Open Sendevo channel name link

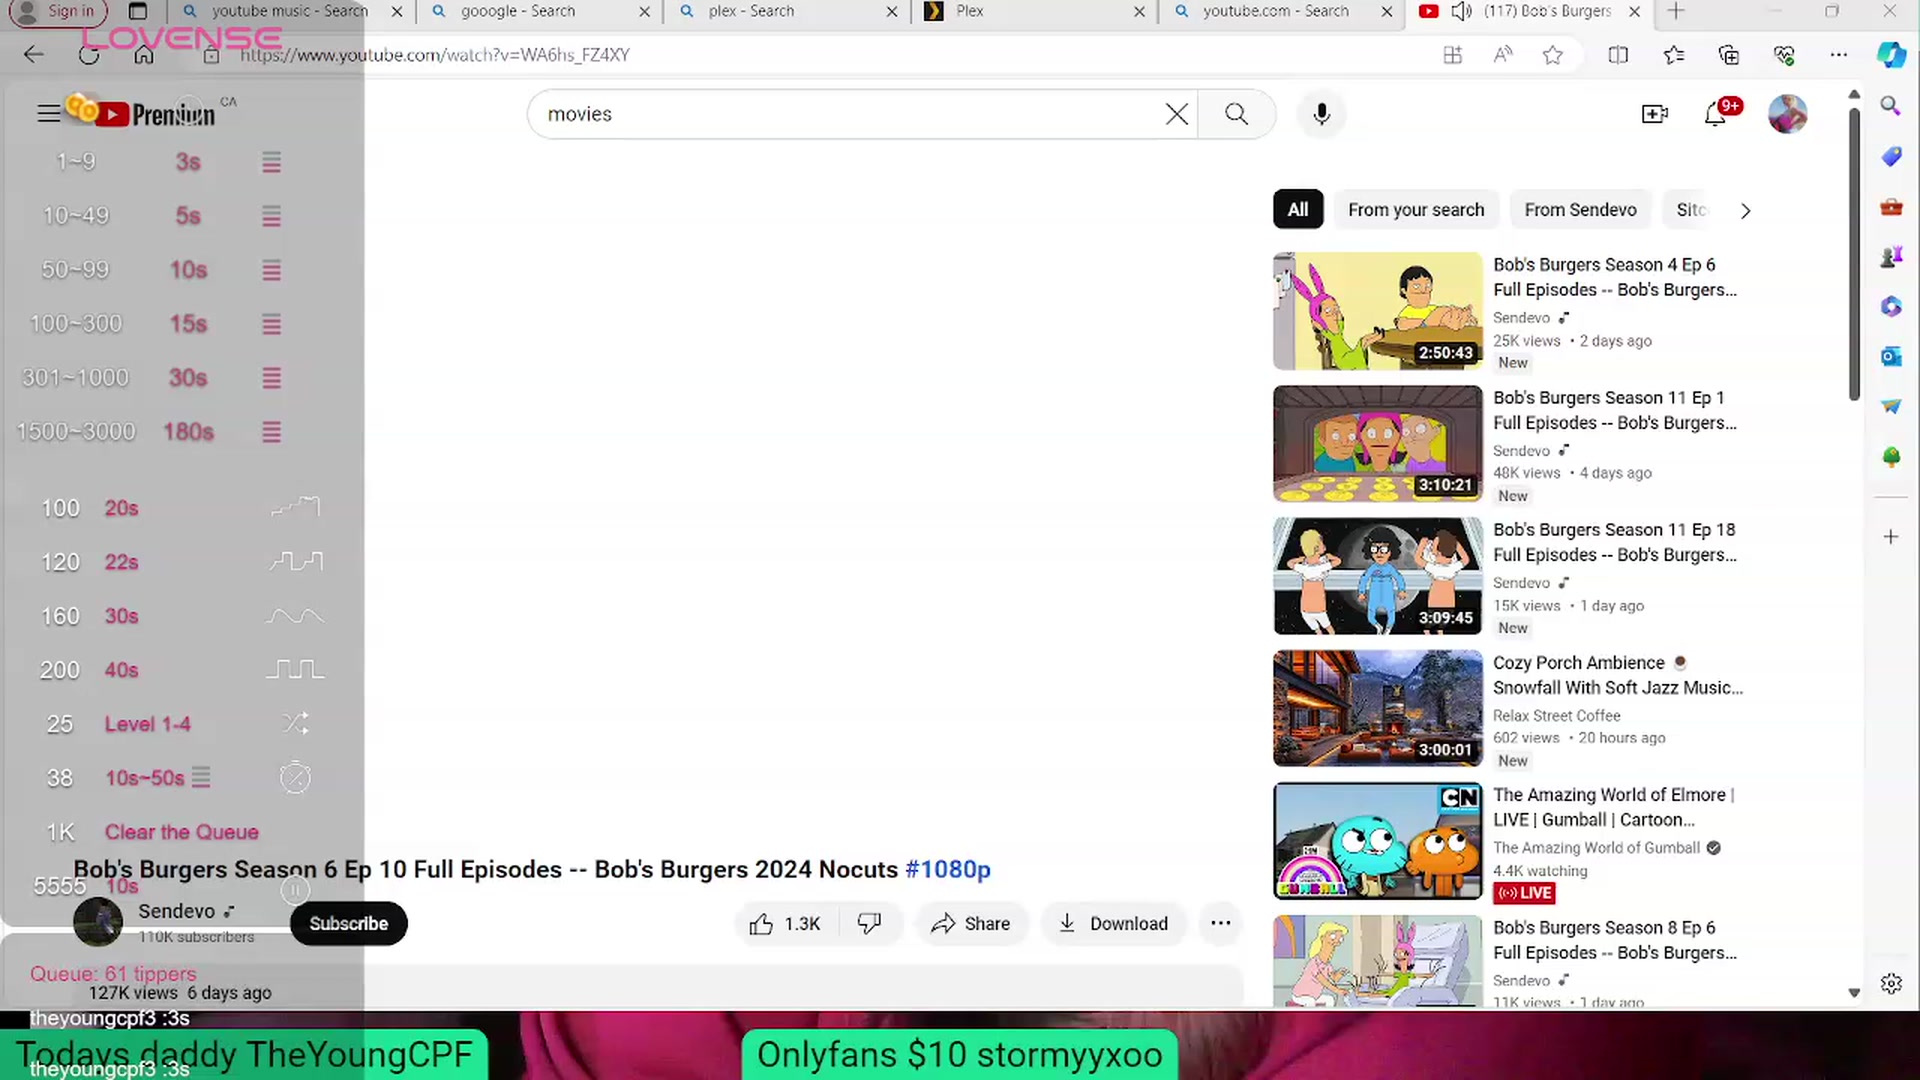coord(176,911)
